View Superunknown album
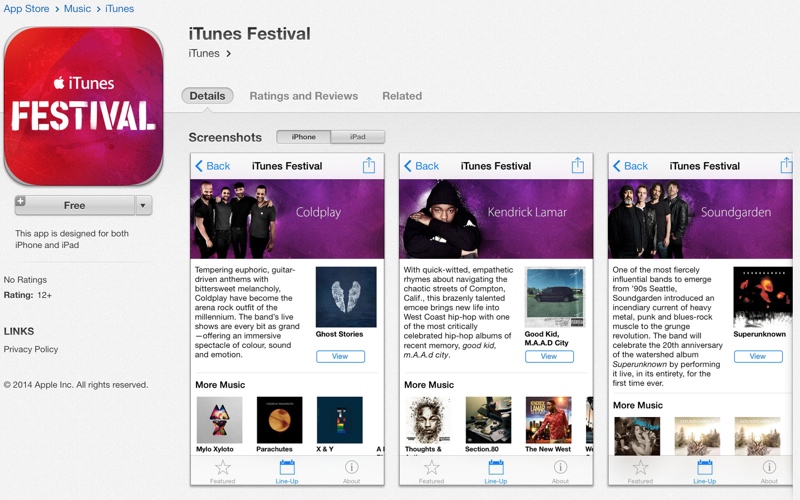Screen dimensions: 800x500 pos(758,356)
